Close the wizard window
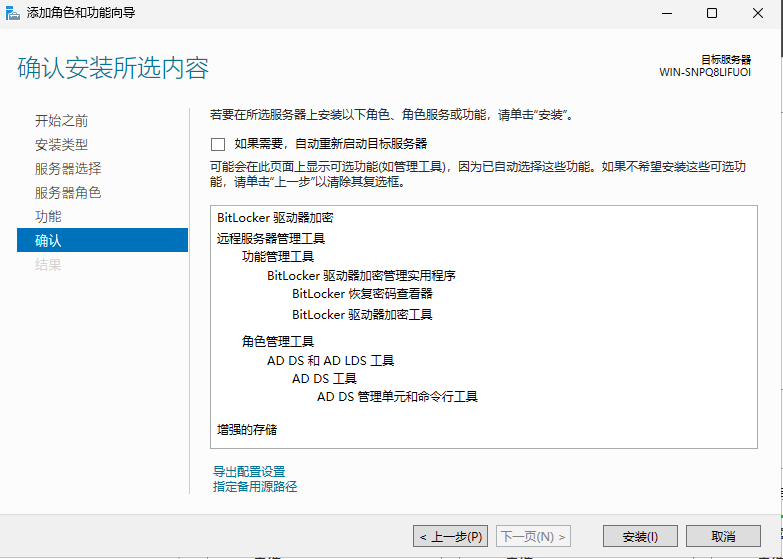 (x=758, y=13)
